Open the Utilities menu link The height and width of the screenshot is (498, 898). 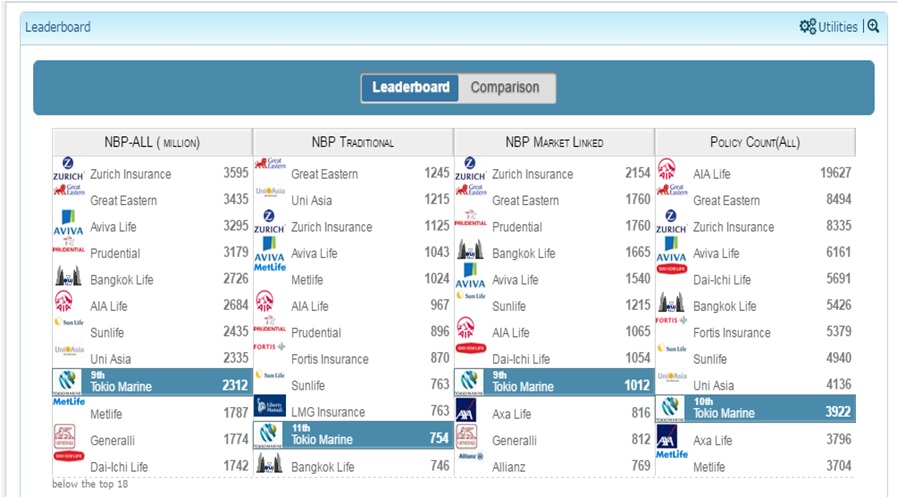[838, 27]
